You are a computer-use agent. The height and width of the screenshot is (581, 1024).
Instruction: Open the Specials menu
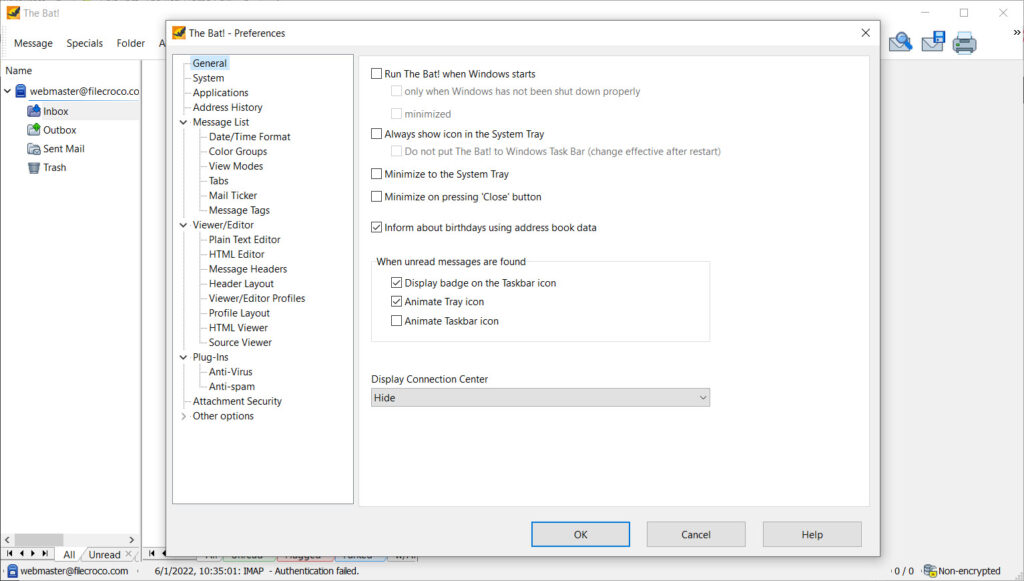point(85,43)
